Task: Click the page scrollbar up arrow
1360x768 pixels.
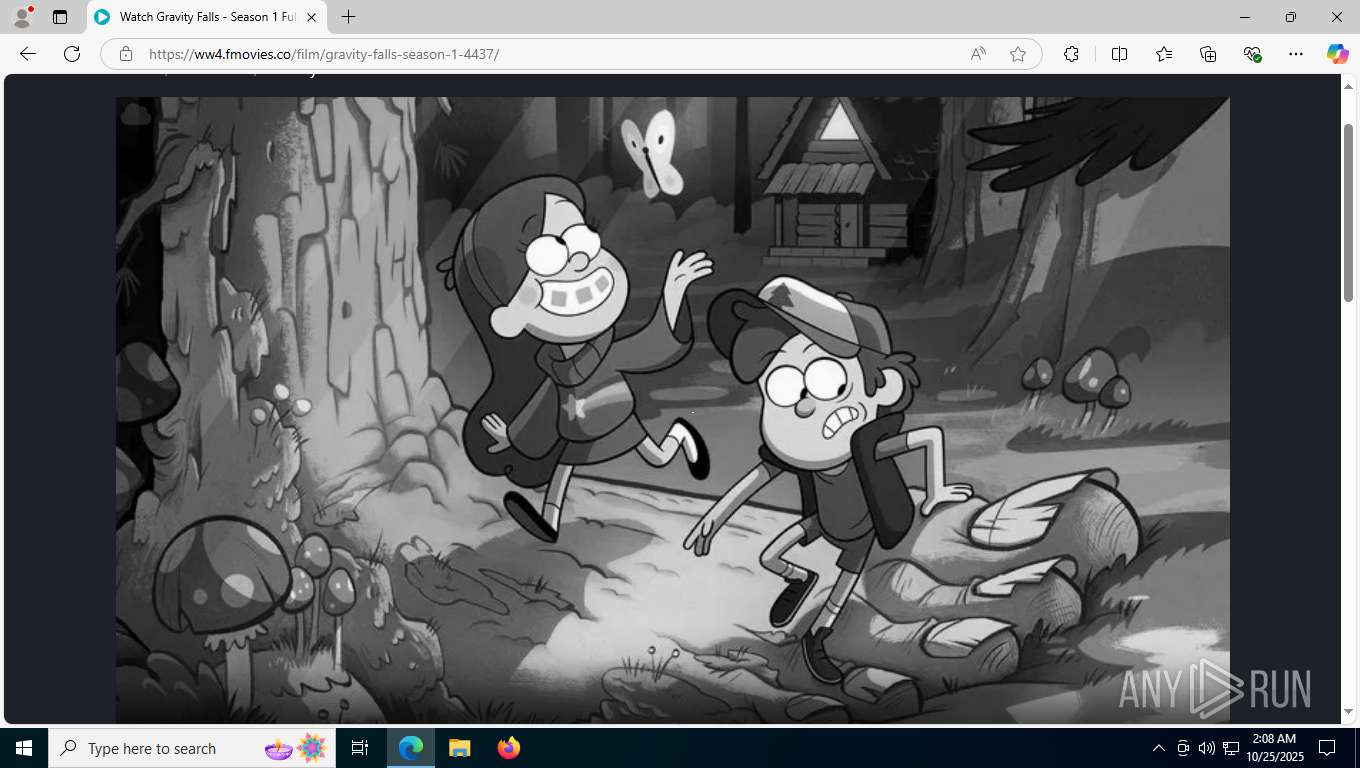Action: pos(1348,85)
